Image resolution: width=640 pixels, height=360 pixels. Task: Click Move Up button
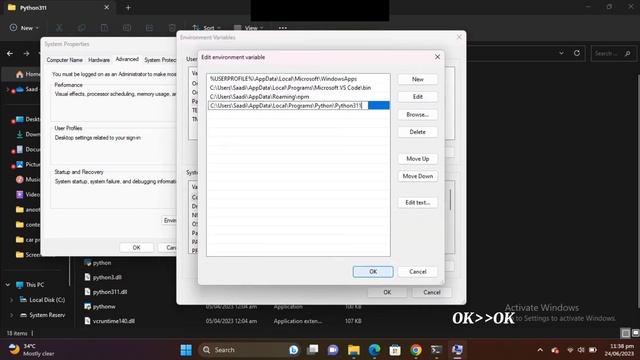417,159
